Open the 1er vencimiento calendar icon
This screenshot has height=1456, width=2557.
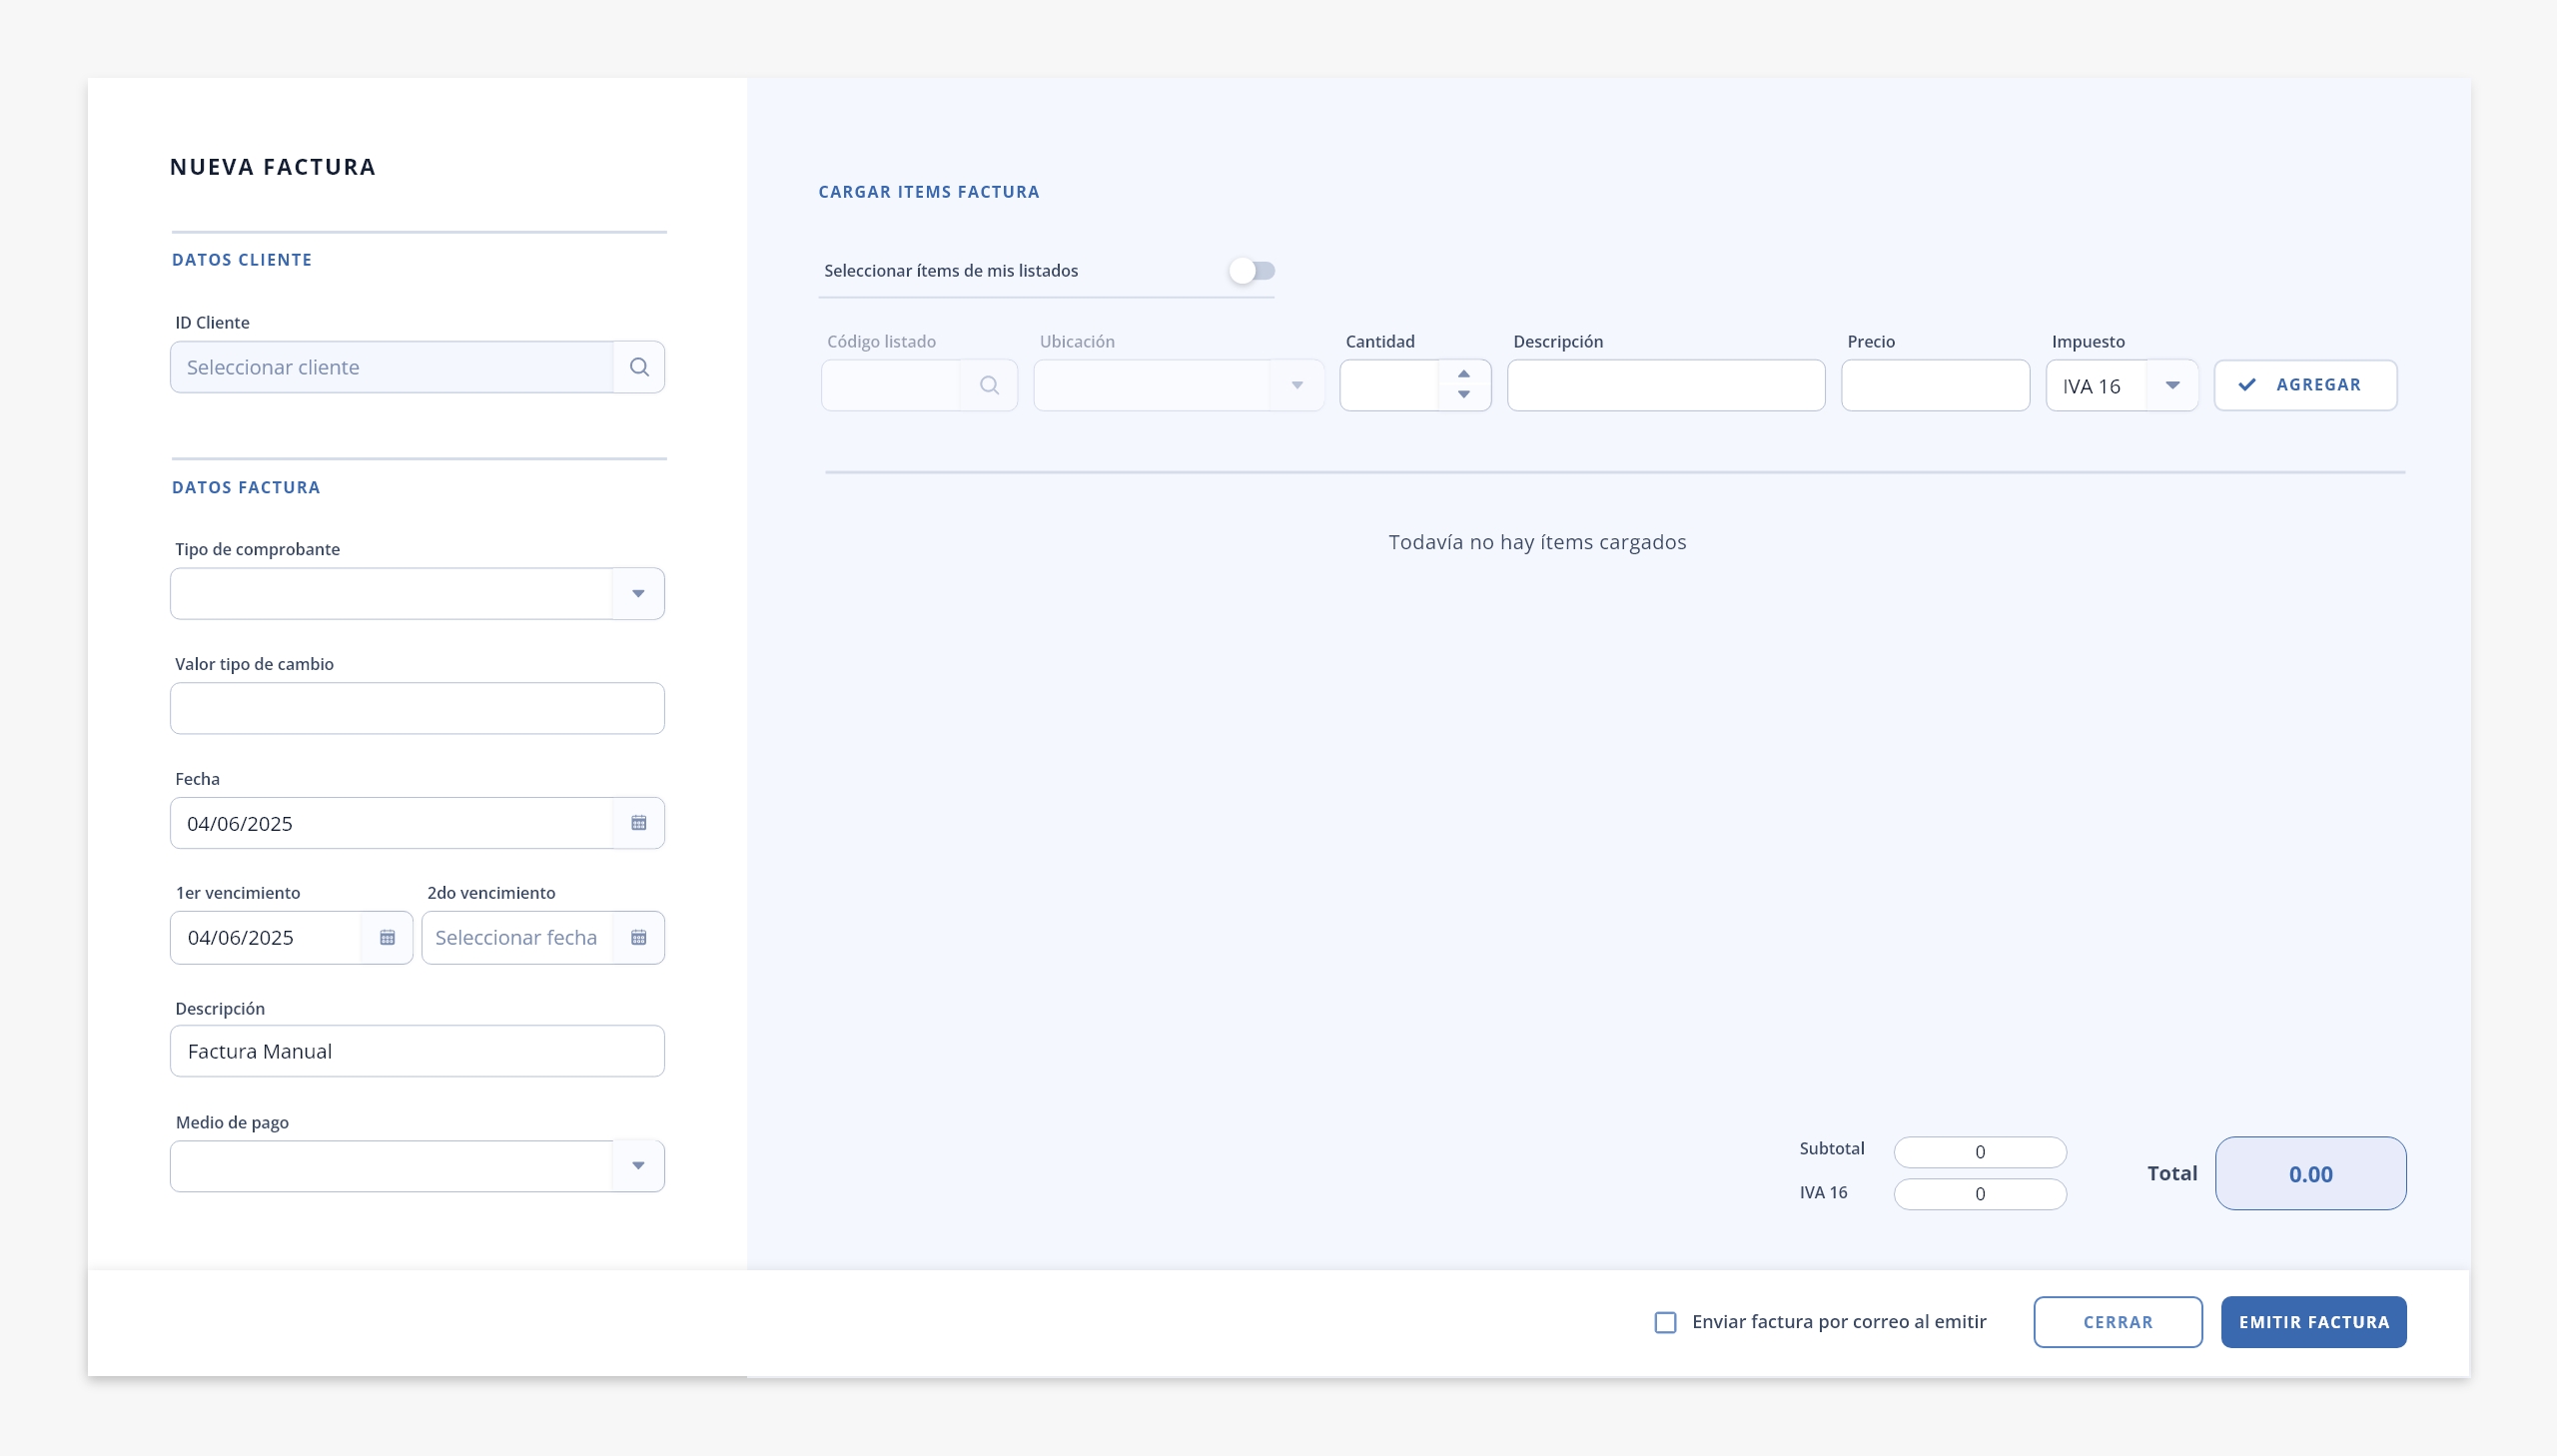pyautogui.click(x=387, y=937)
